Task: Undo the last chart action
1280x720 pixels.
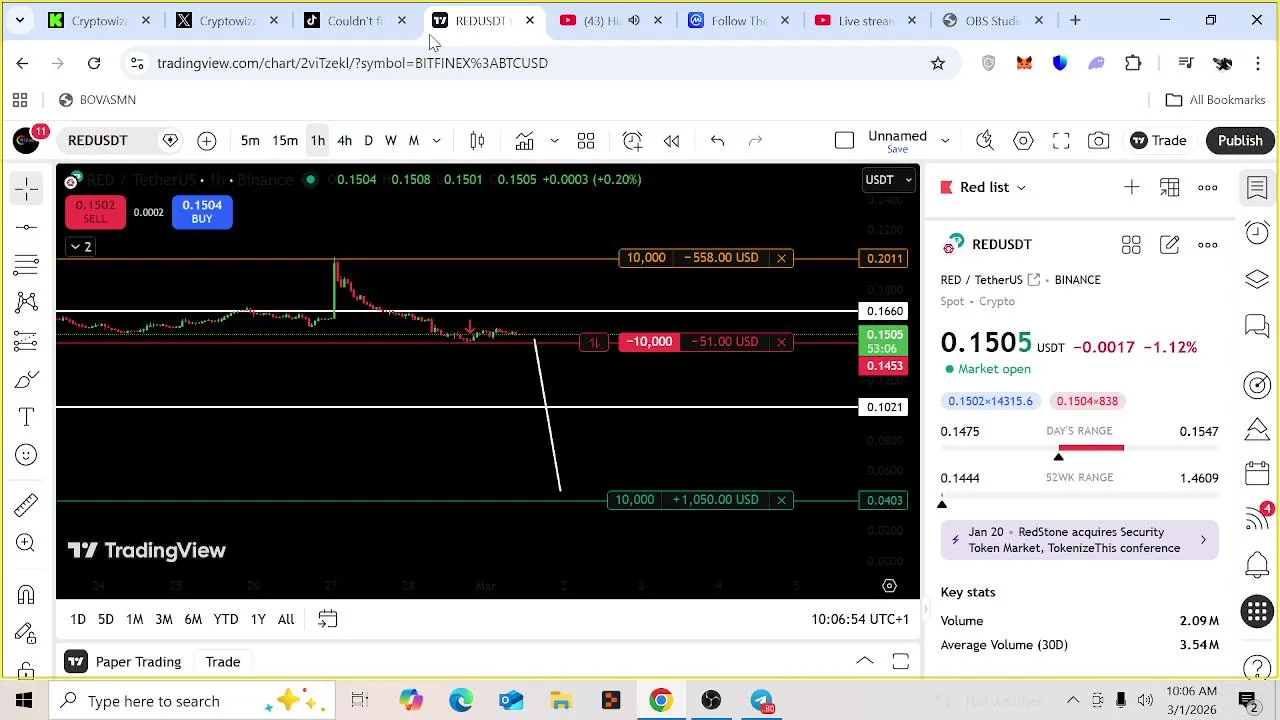Action: click(x=717, y=141)
